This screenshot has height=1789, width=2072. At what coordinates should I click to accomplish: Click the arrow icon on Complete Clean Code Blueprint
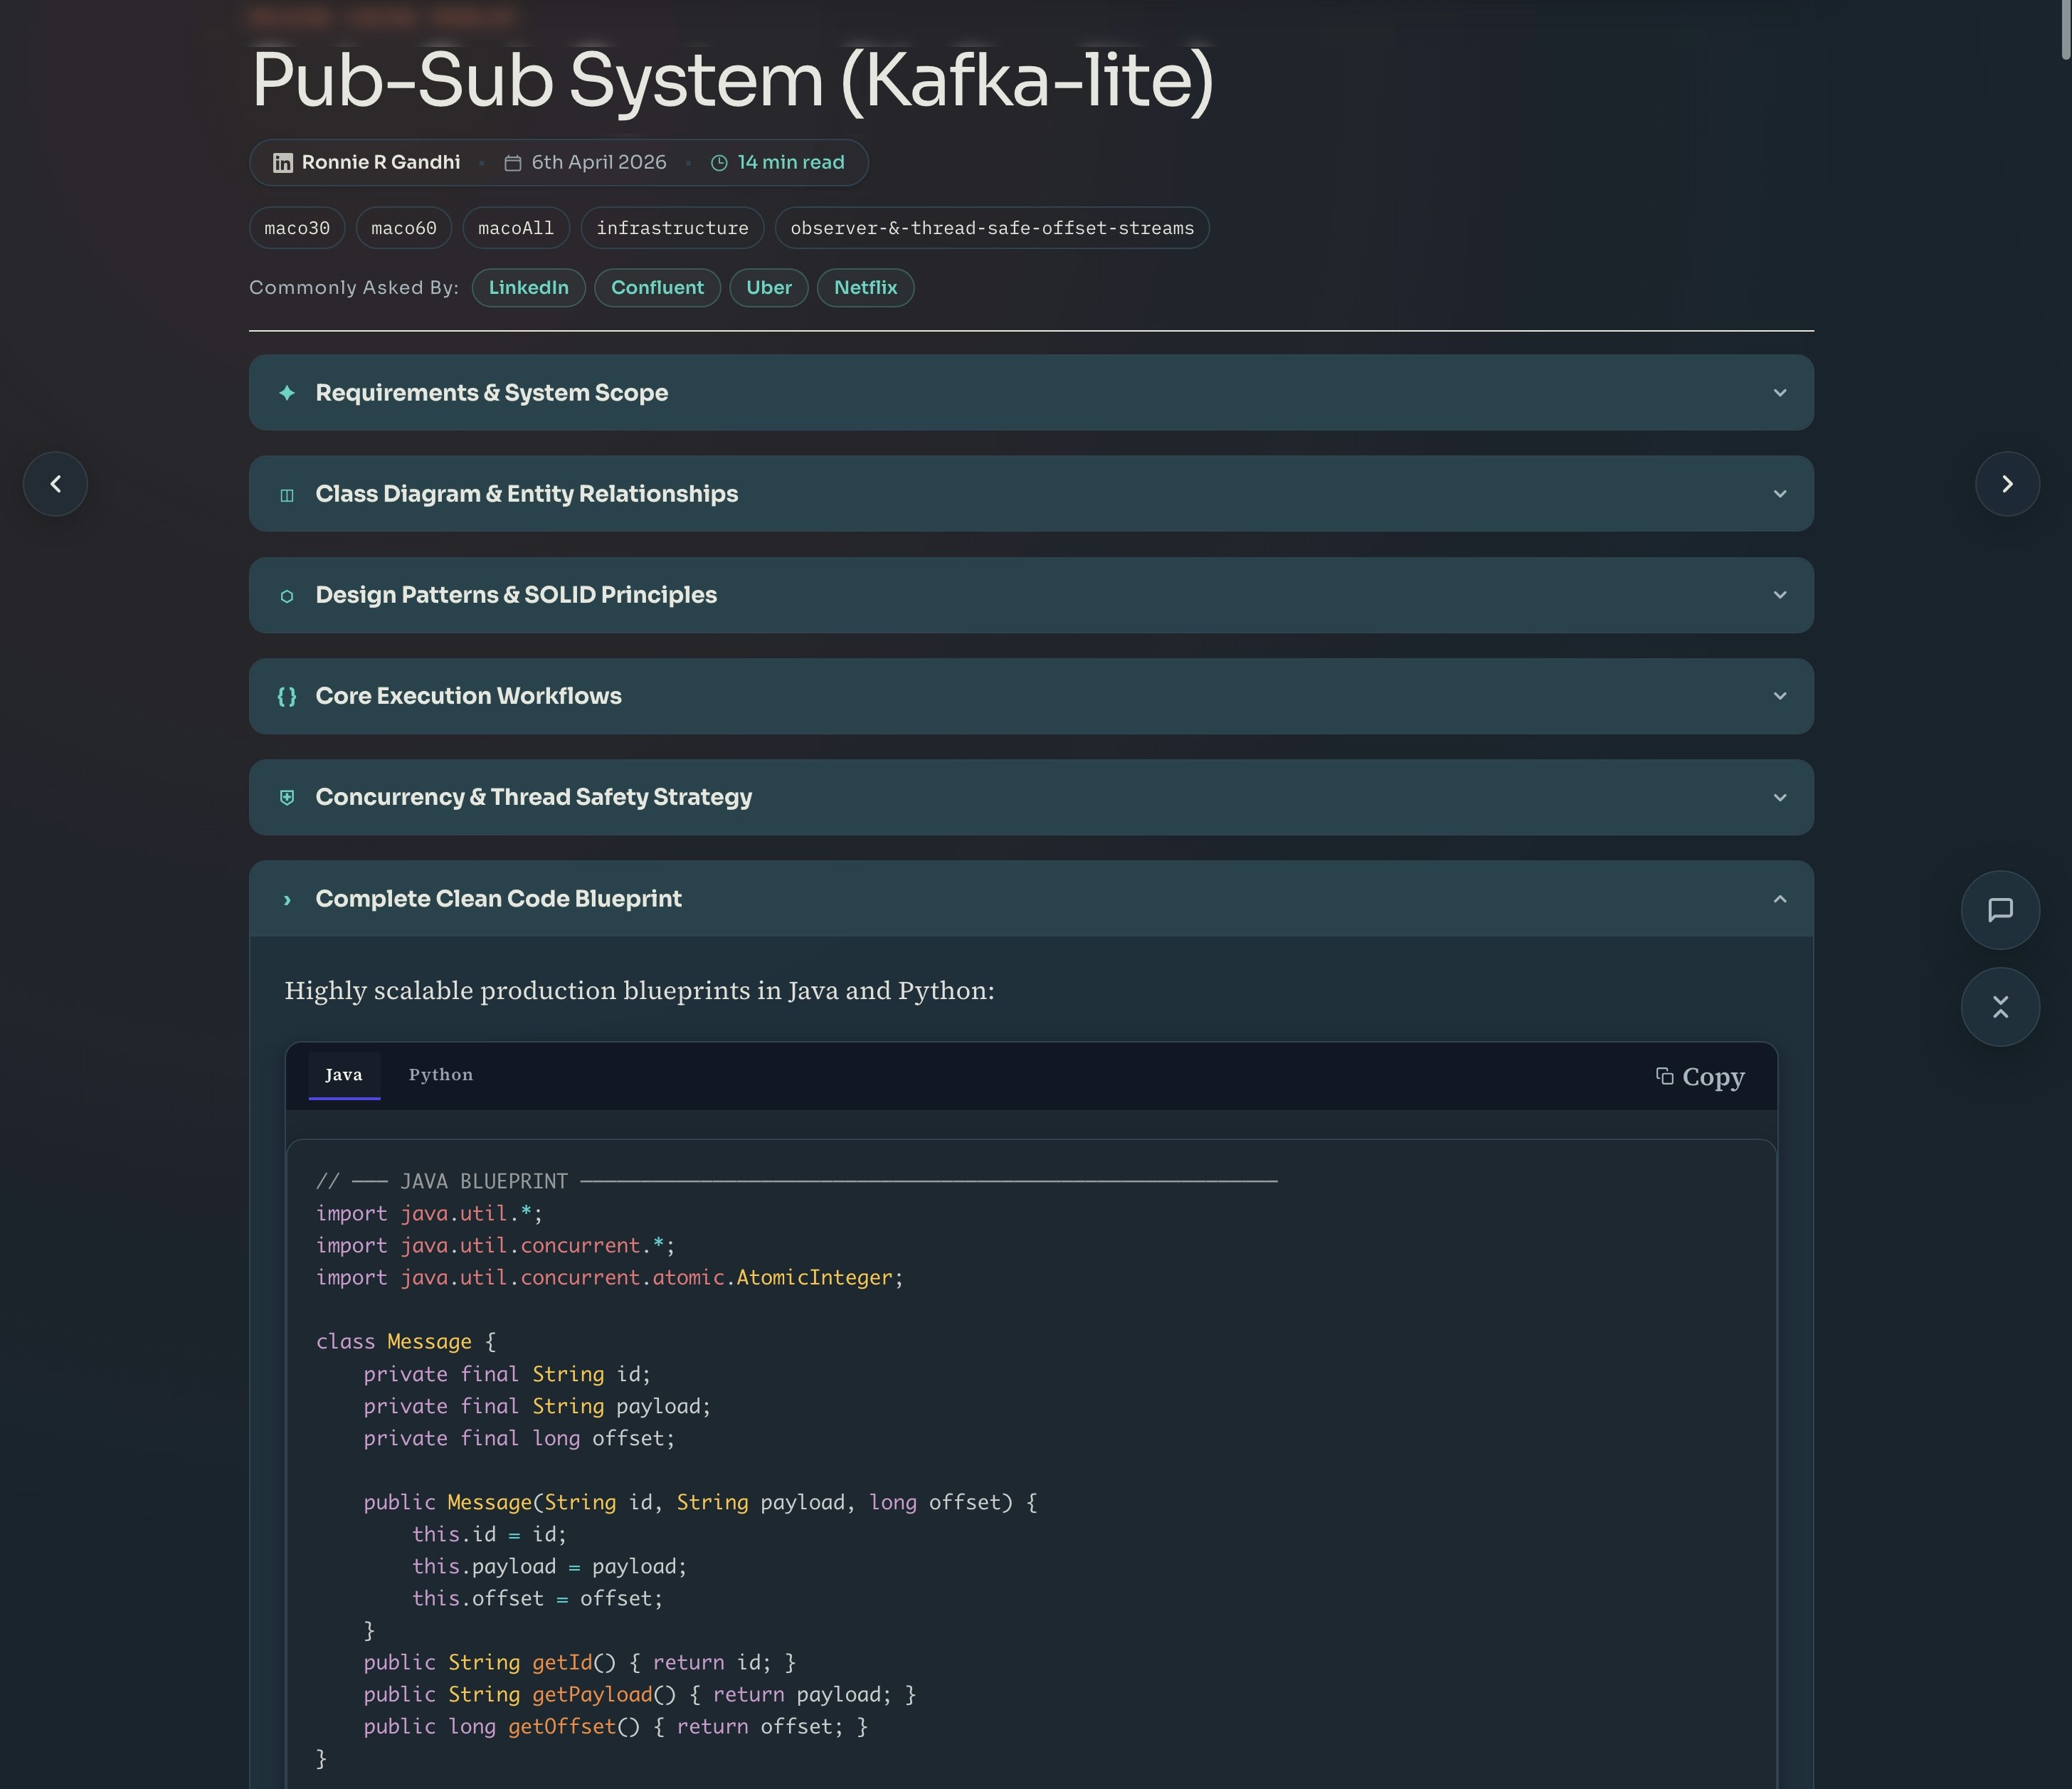click(287, 900)
